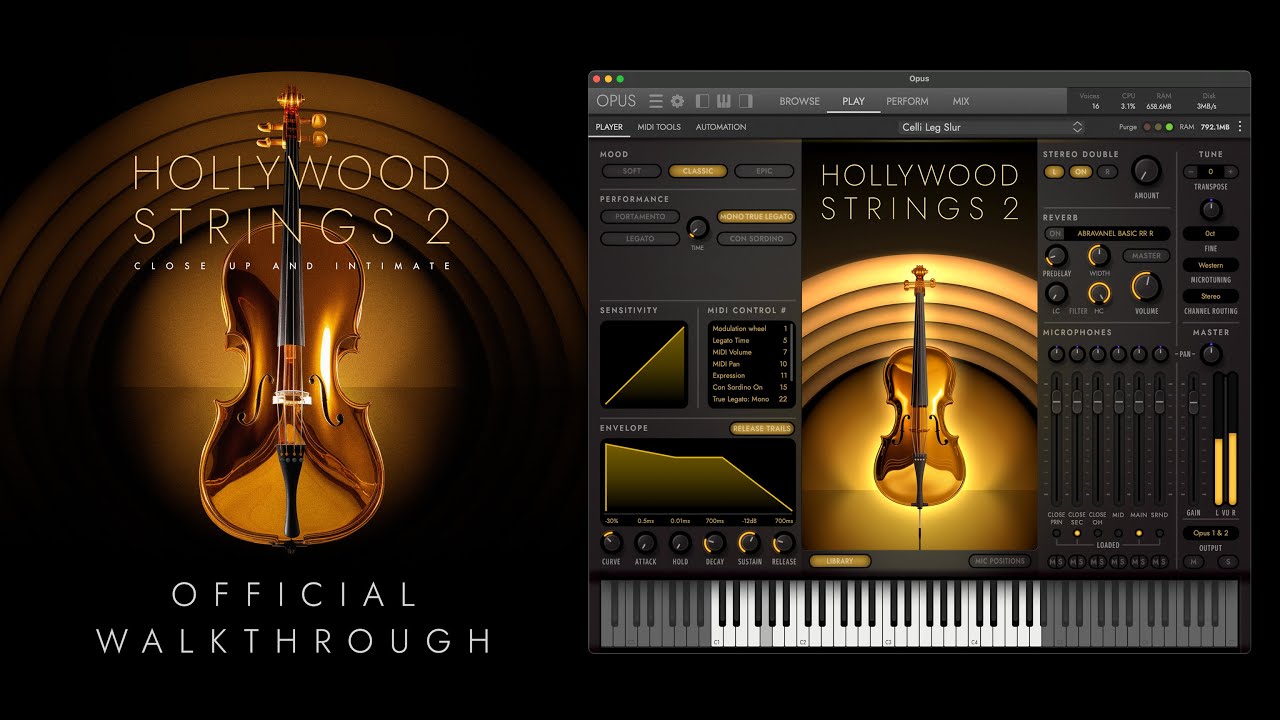Click the reverb HC filter knob
This screenshot has height=720, width=1280.
click(1099, 293)
